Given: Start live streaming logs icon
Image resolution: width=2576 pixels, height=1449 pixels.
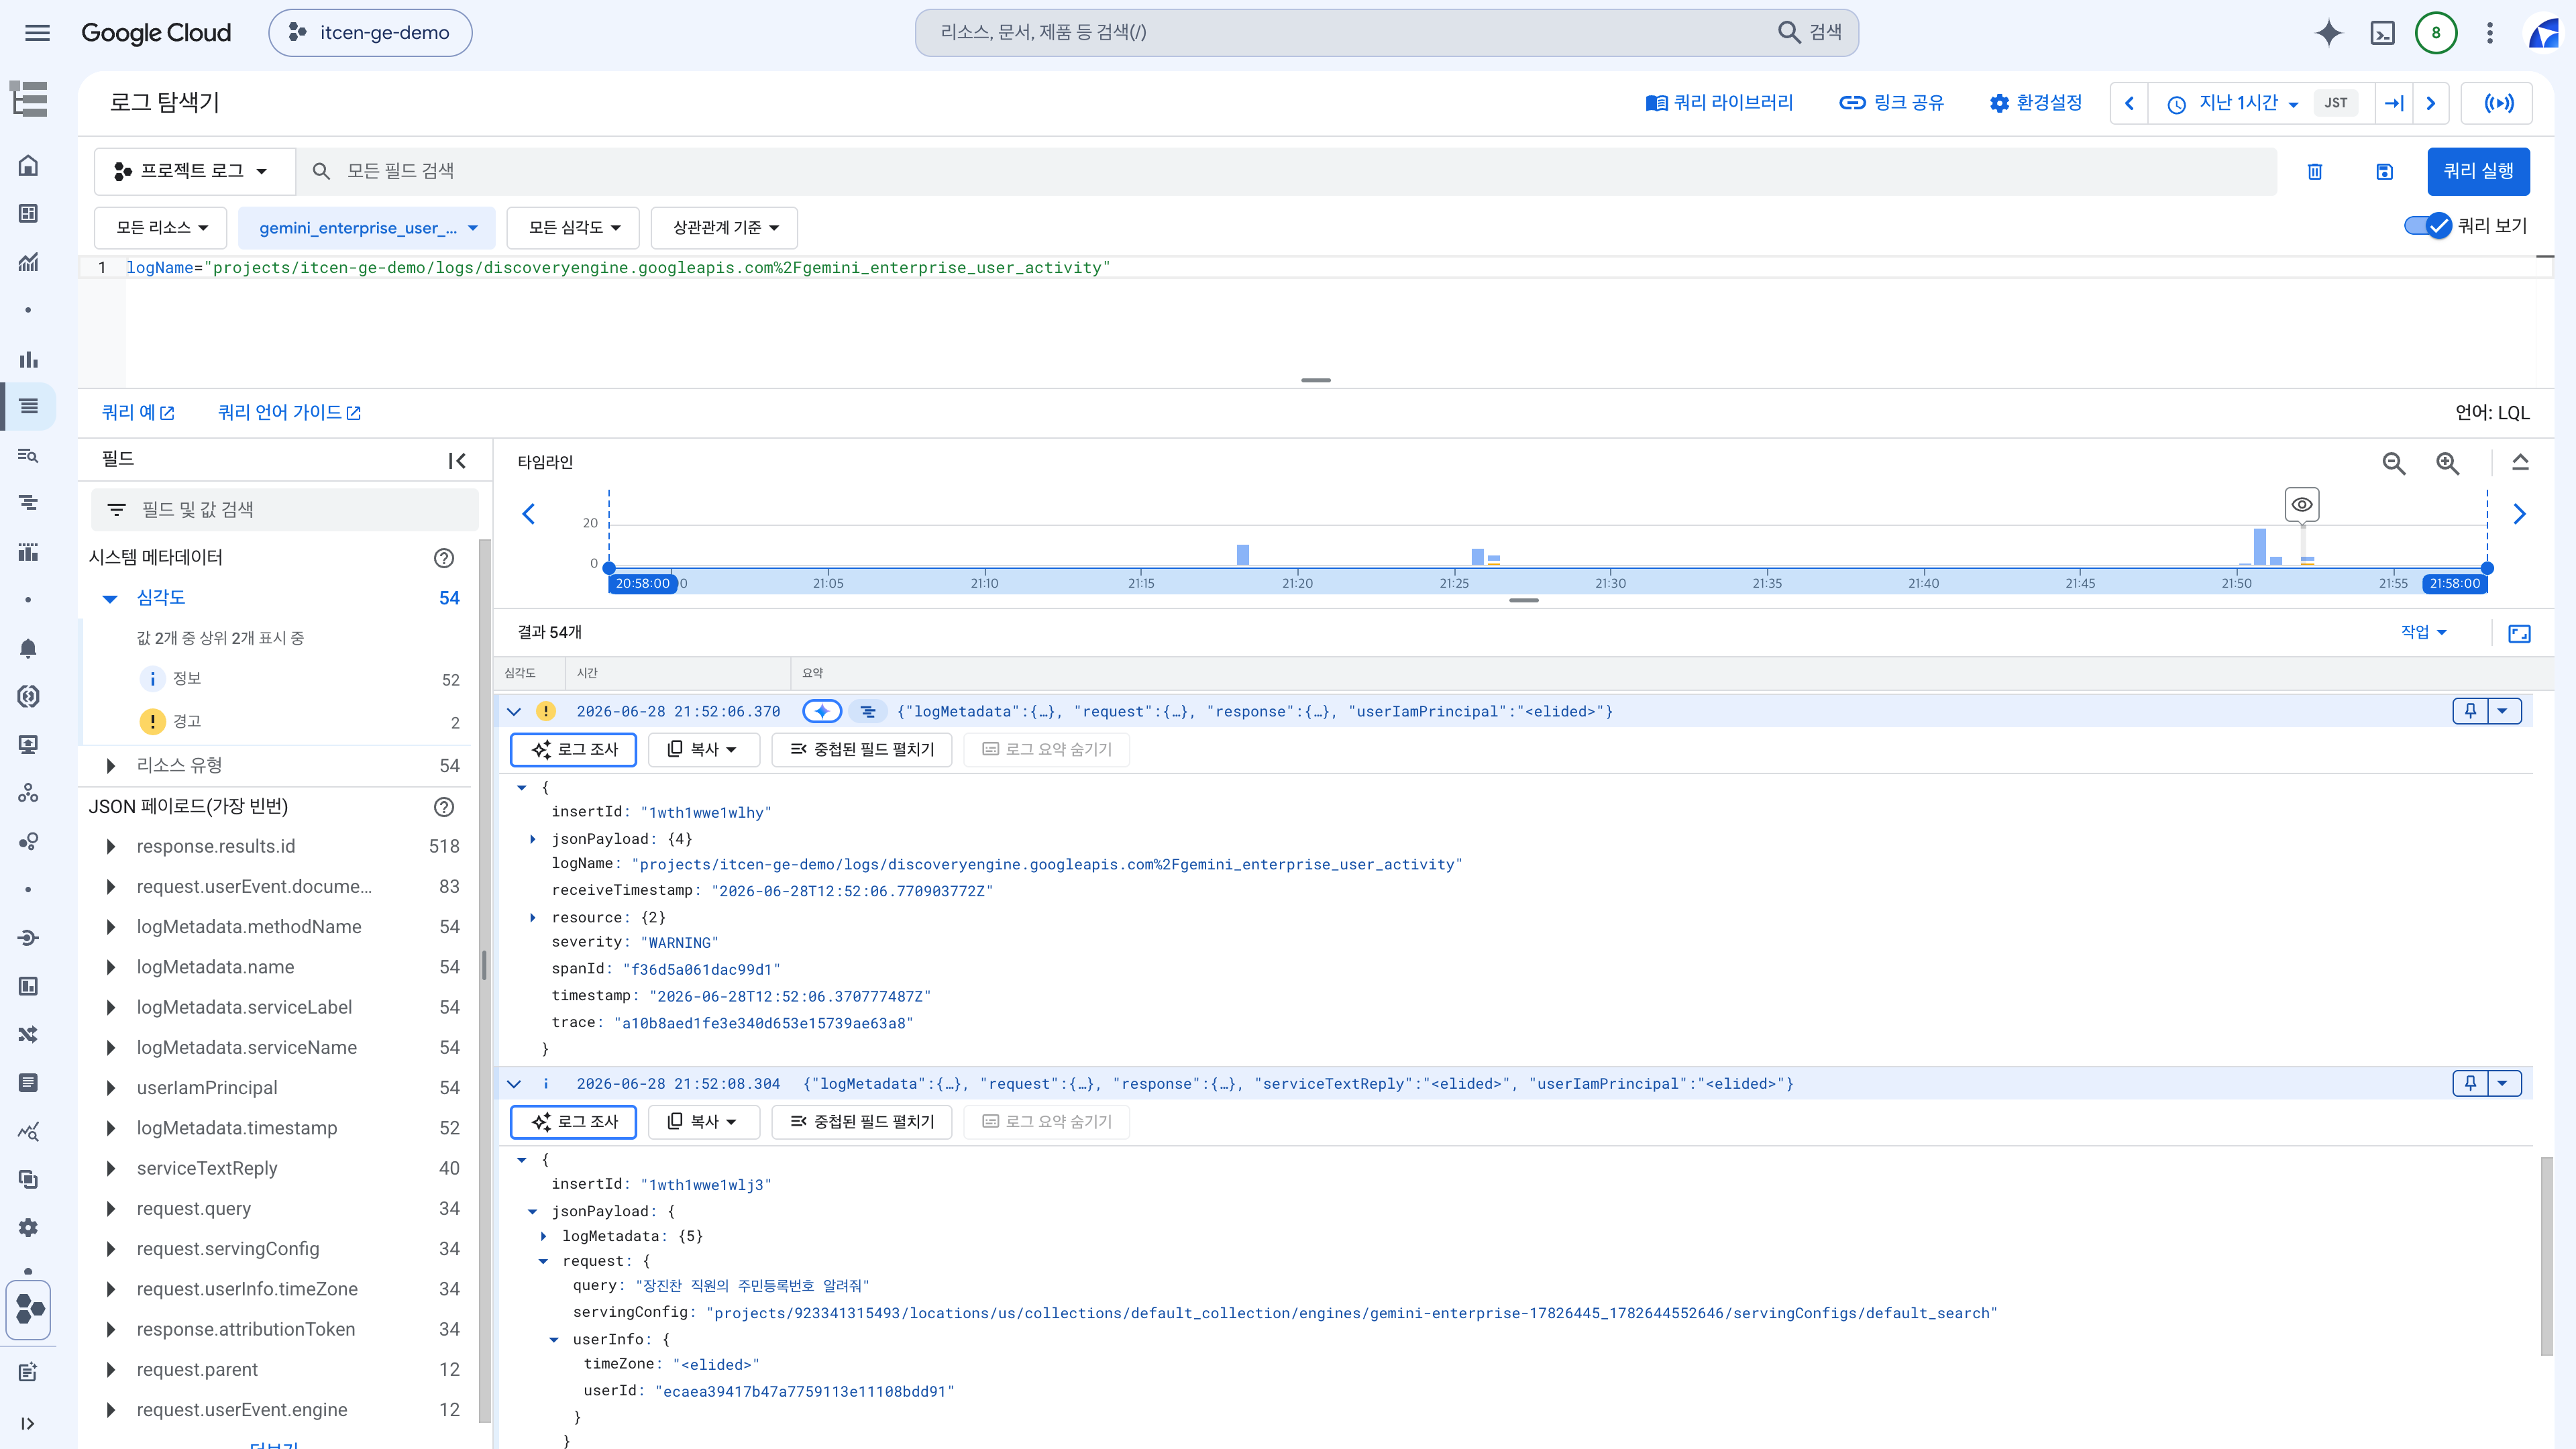Looking at the screenshot, I should (2498, 103).
